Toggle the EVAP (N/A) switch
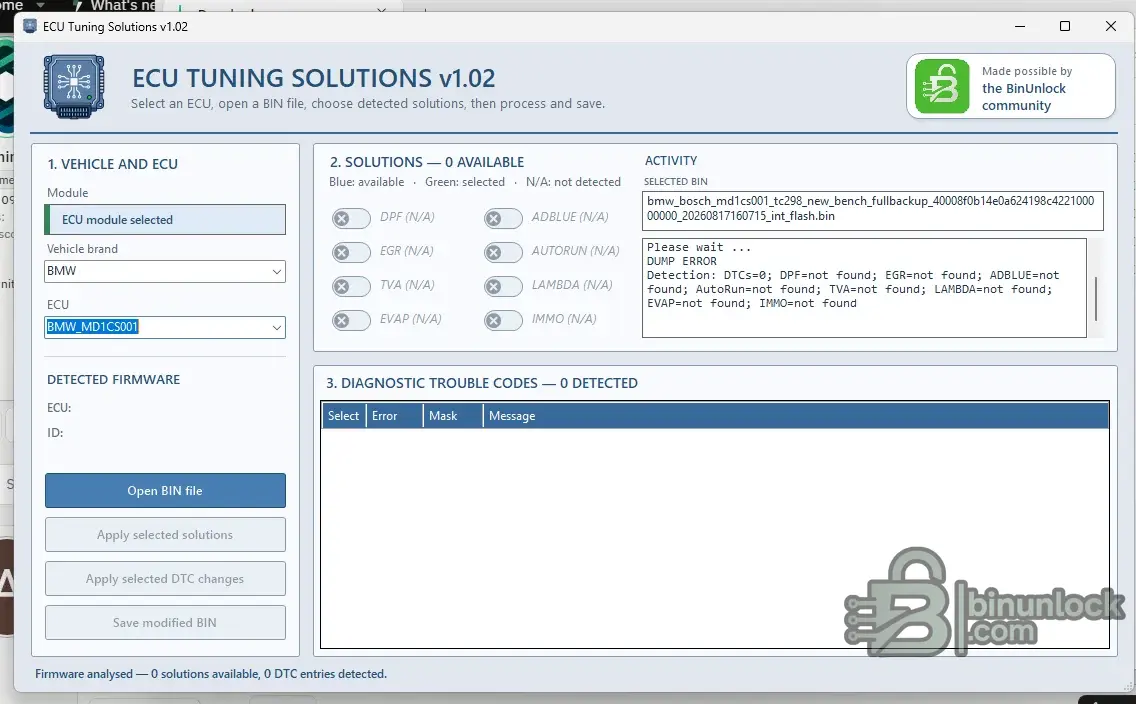Screen dimensions: 1136x704 pos(351,320)
